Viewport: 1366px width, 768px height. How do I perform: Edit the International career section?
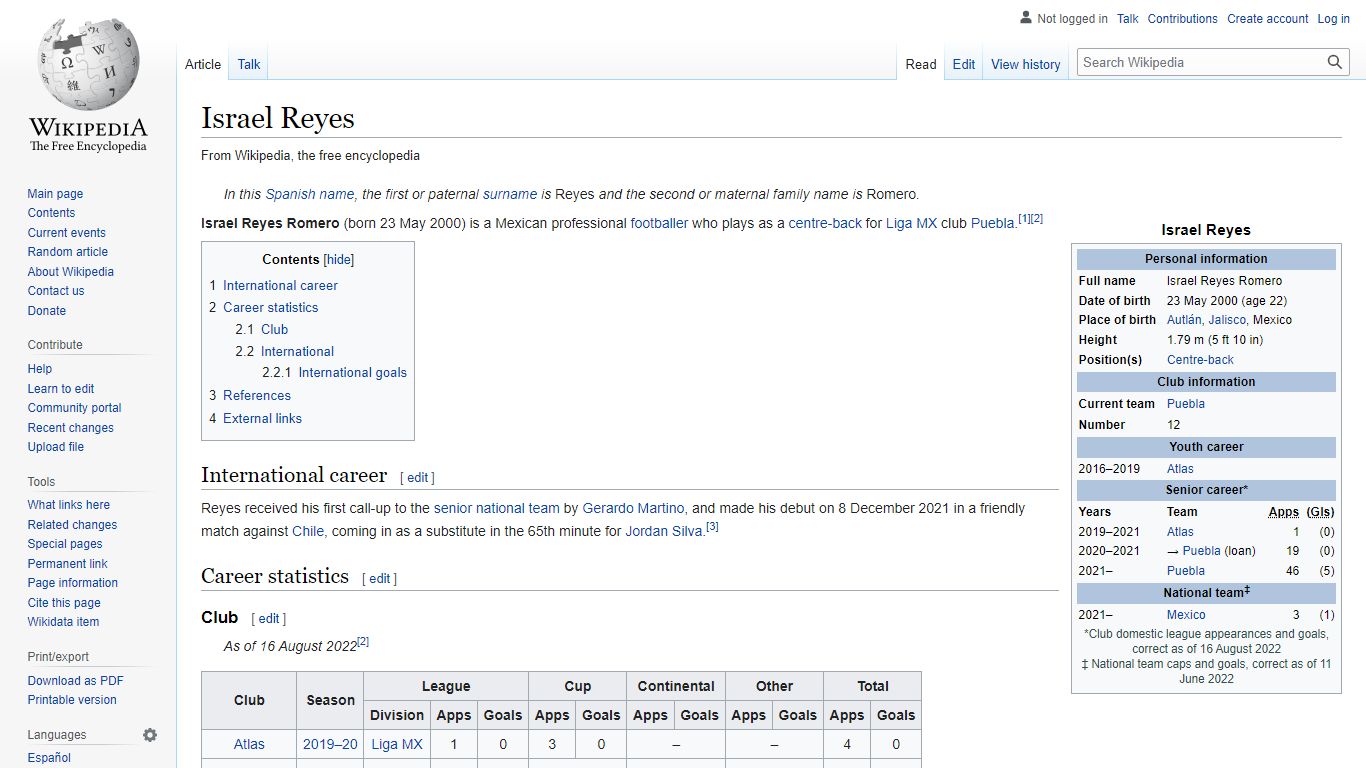click(418, 478)
